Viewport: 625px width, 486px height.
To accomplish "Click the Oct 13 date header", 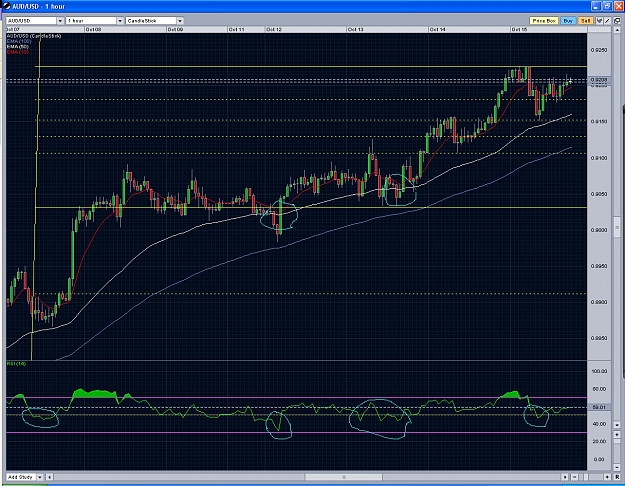I will (356, 30).
